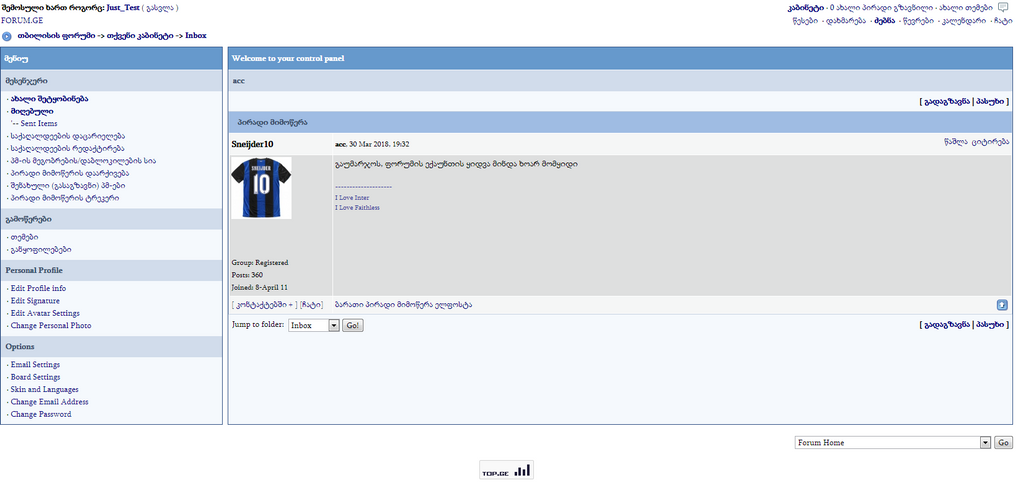The image size is (1024, 491).
Task: Open the Sent Items folder
Action: click(x=39, y=123)
